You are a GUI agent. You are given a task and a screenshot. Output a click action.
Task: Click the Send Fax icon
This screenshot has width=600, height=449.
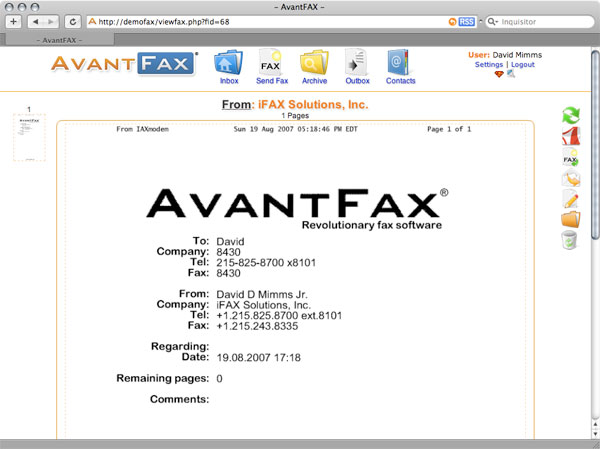coord(271,62)
